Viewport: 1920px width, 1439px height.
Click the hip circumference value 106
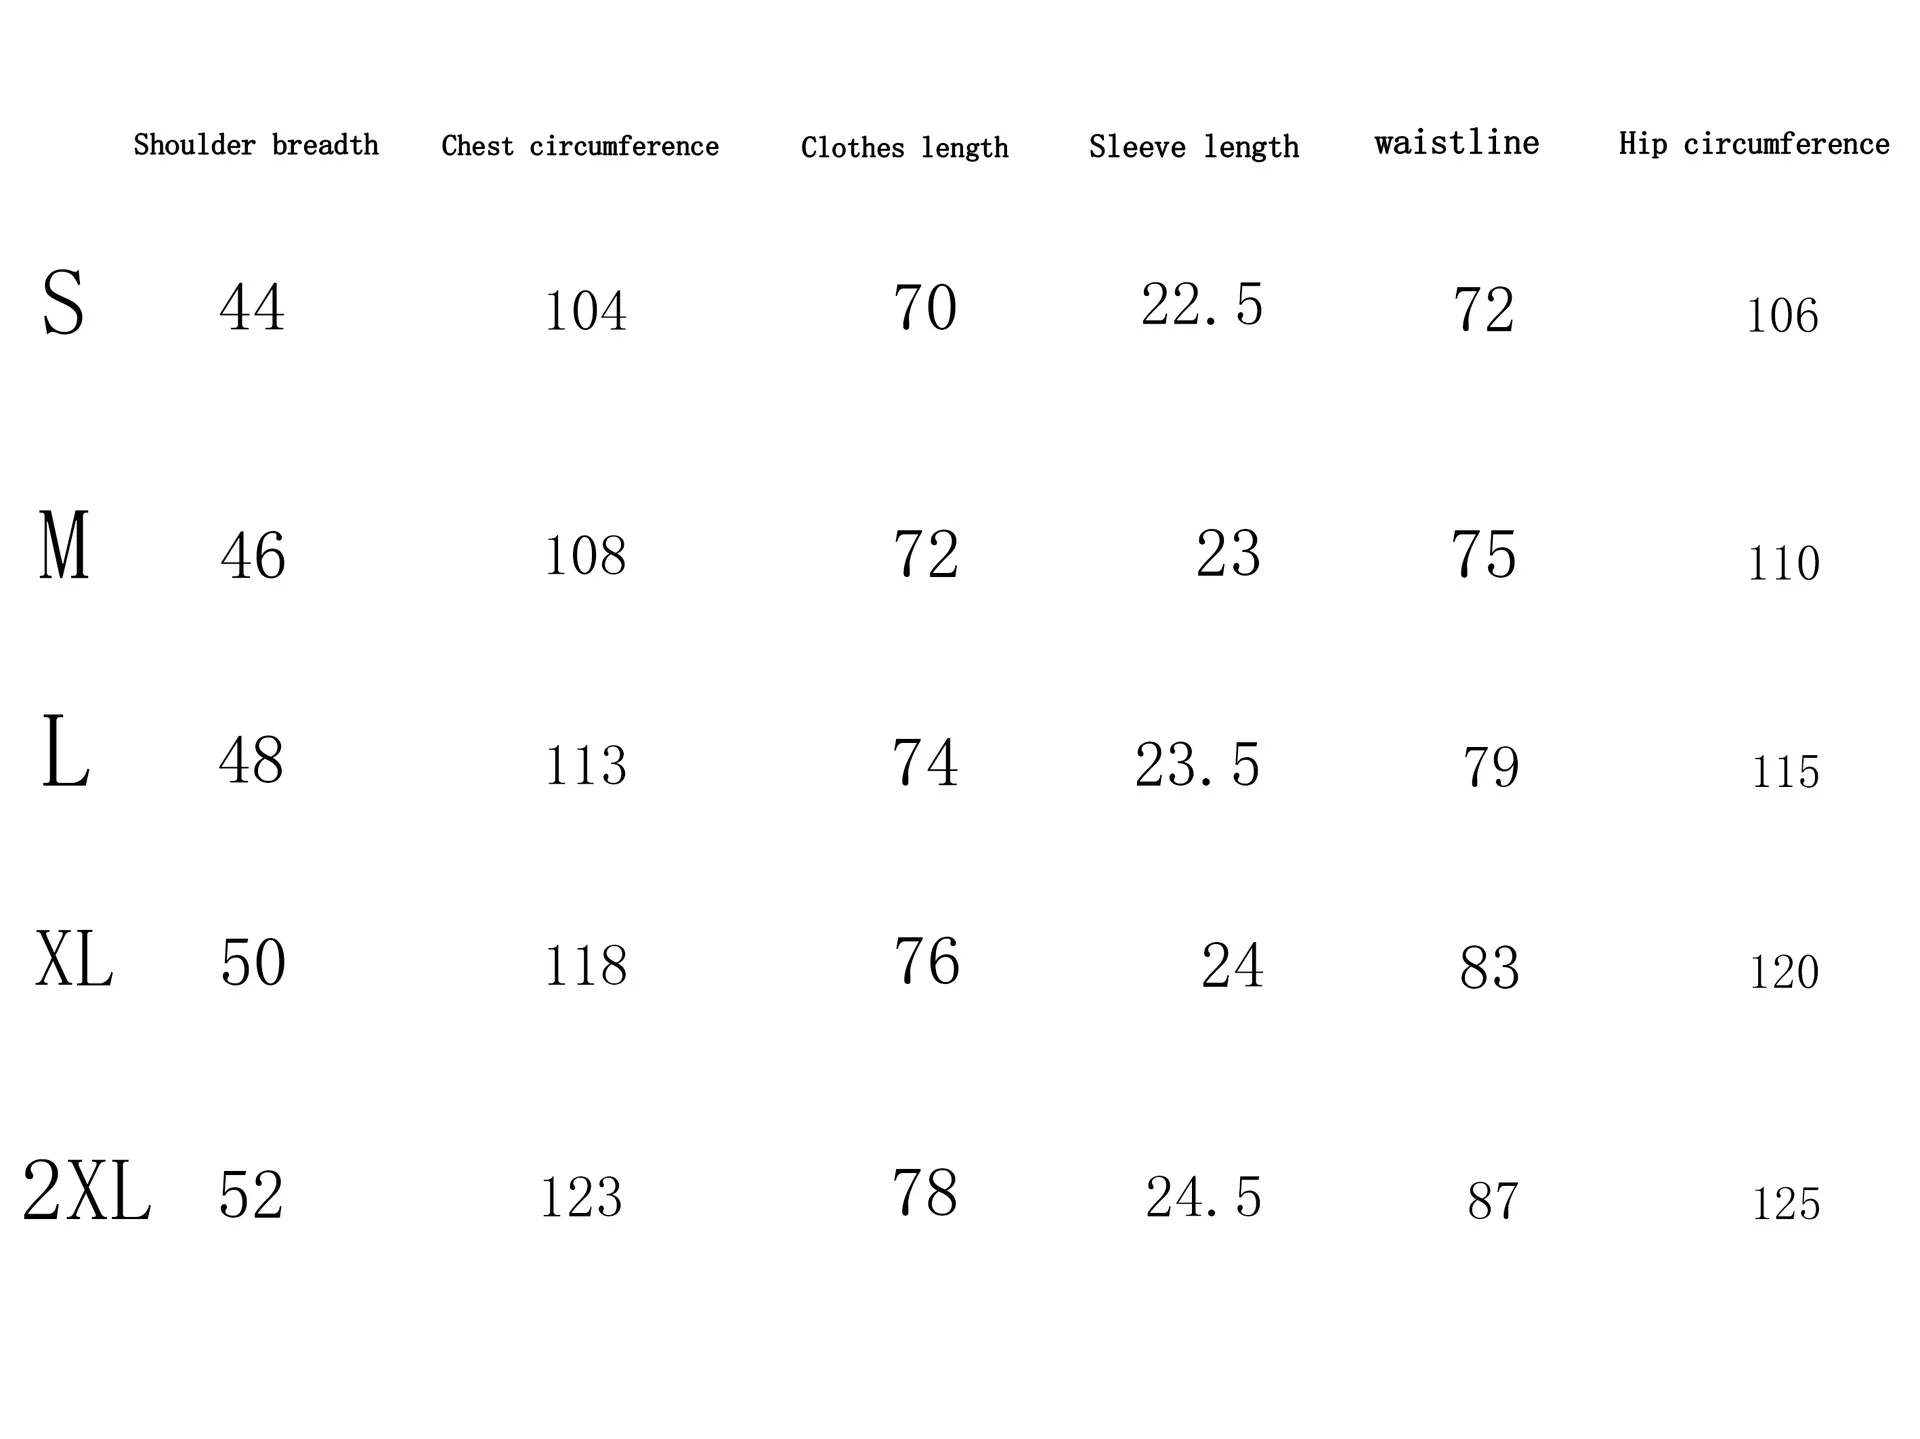pyautogui.click(x=1782, y=316)
